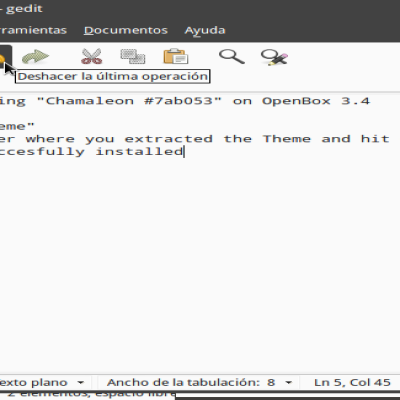The height and width of the screenshot is (400, 400).
Task: Click the word "extracted" in the editor
Action: coord(168,139)
